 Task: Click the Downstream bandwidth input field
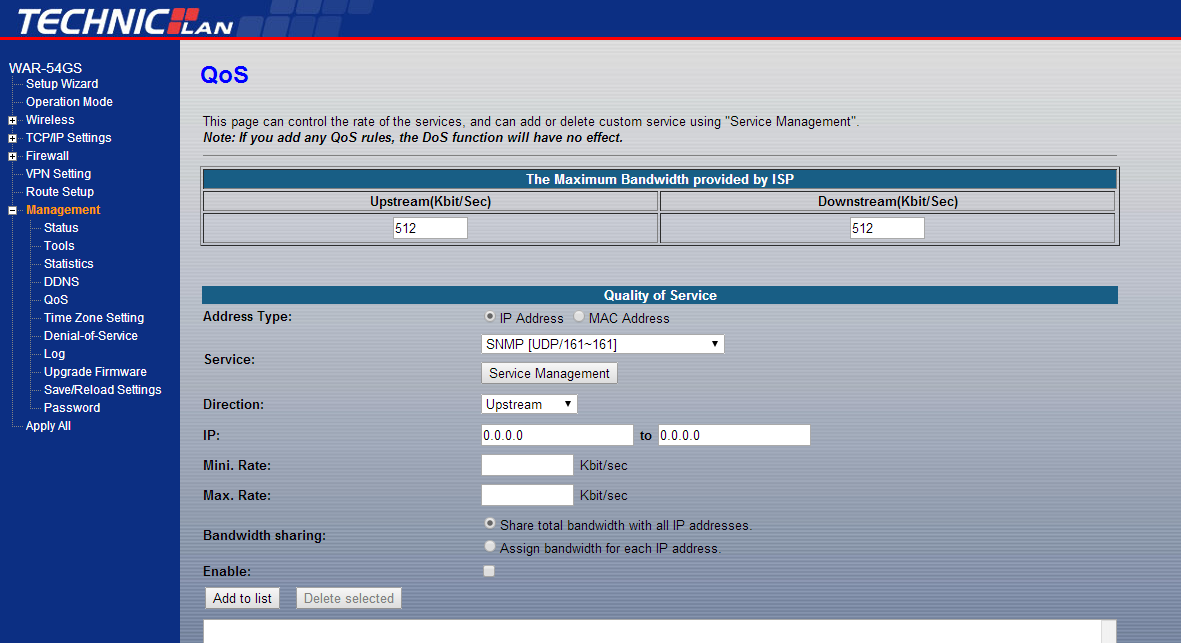[887, 228]
